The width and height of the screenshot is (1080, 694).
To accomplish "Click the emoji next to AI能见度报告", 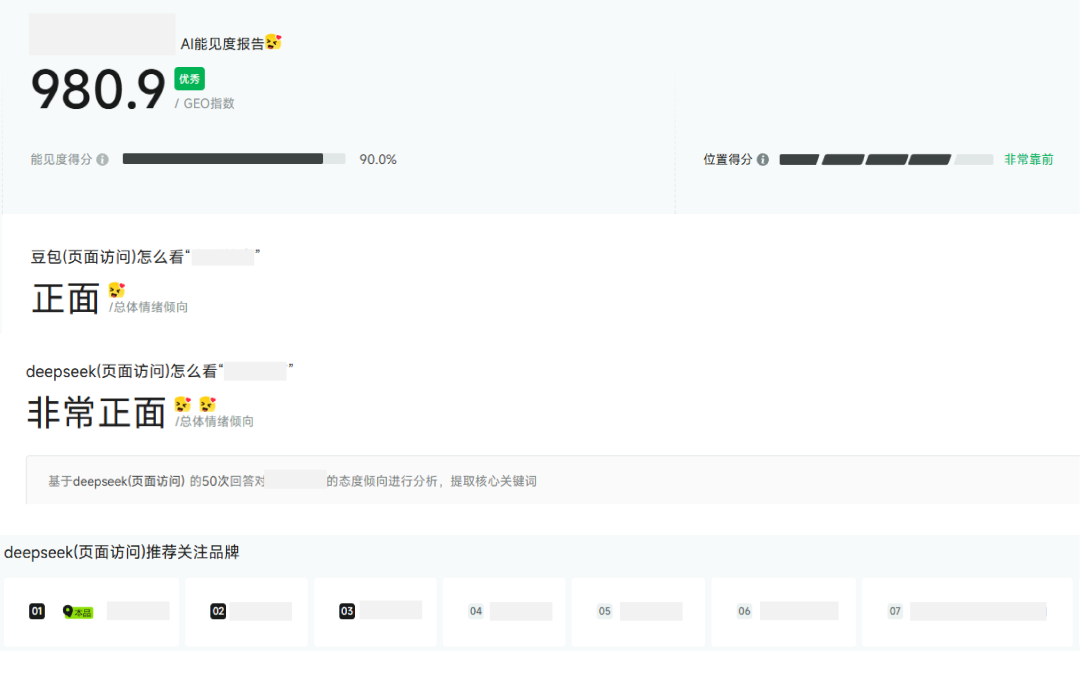I will pyautogui.click(x=273, y=42).
